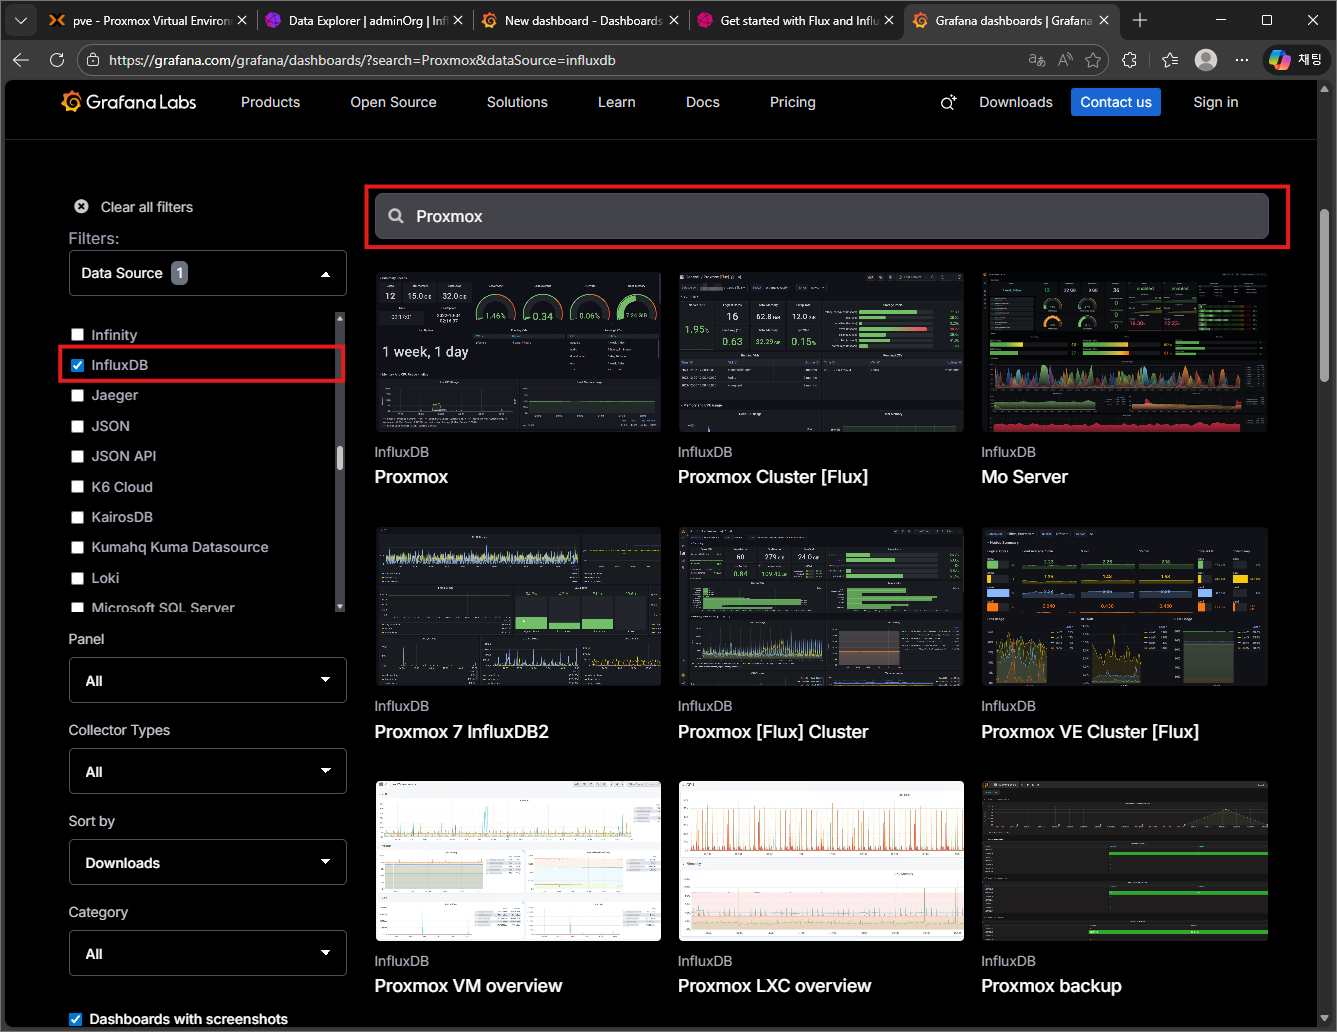
Task: Close the New dashboard tab
Action: [x=674, y=20]
